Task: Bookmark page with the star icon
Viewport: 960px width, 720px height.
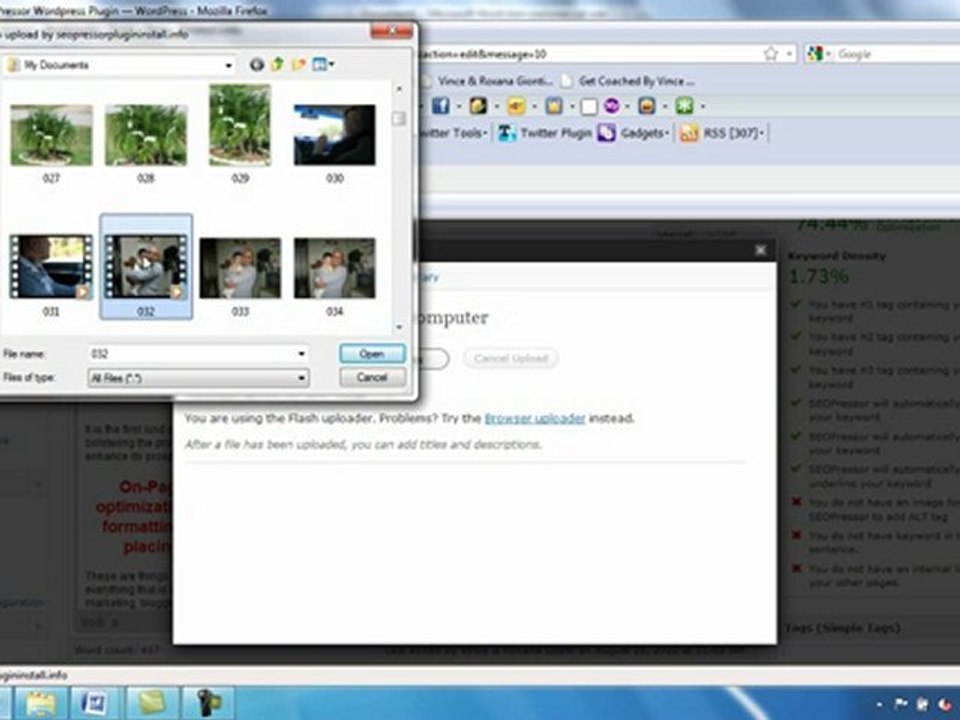Action: click(x=771, y=54)
